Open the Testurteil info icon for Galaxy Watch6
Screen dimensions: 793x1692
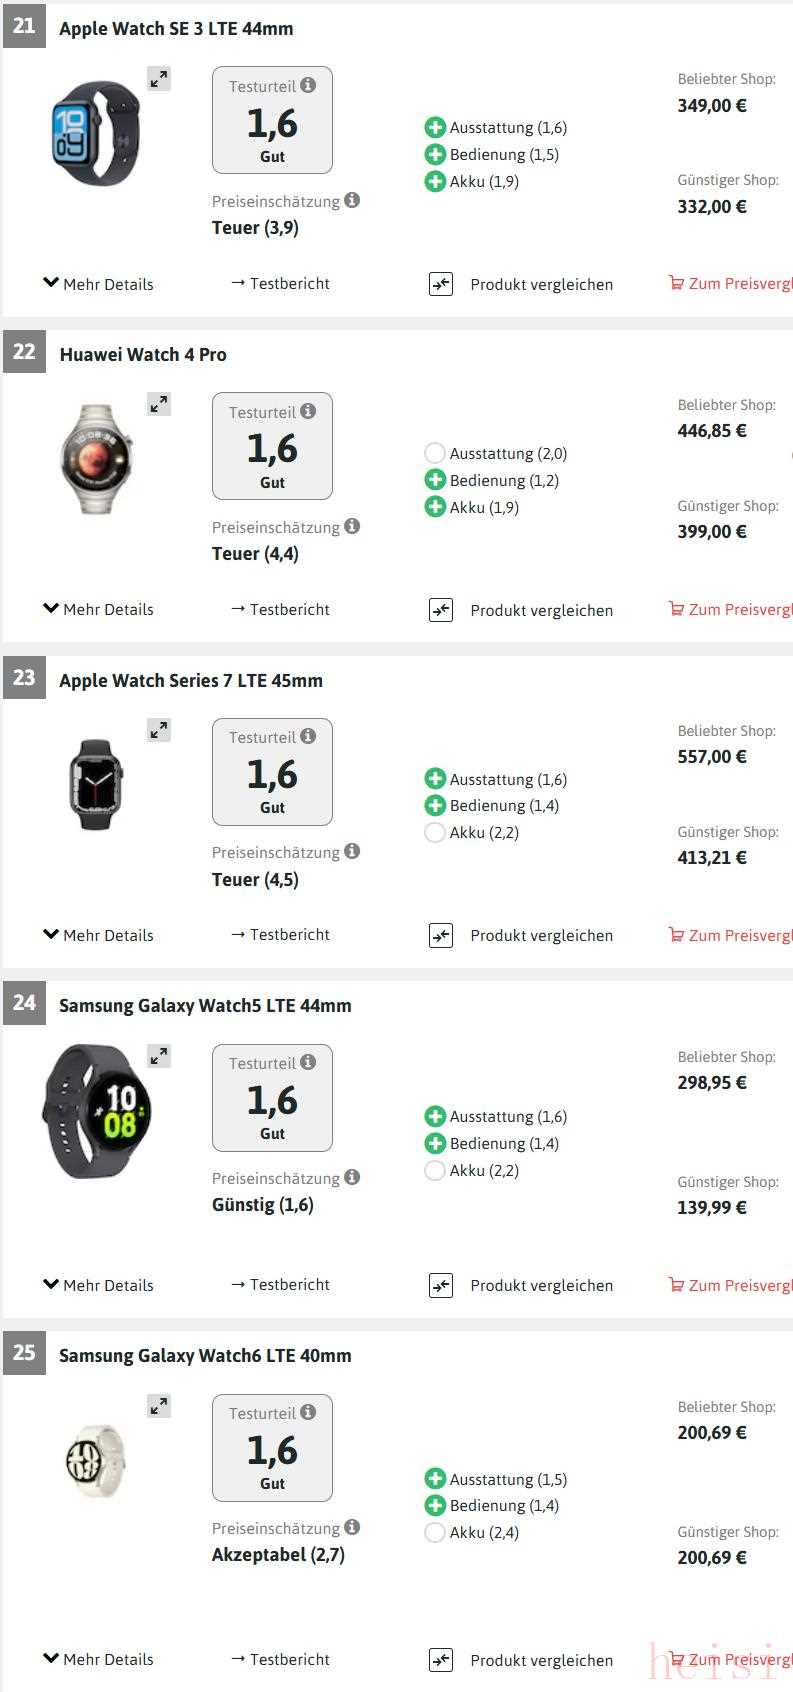[308, 1412]
